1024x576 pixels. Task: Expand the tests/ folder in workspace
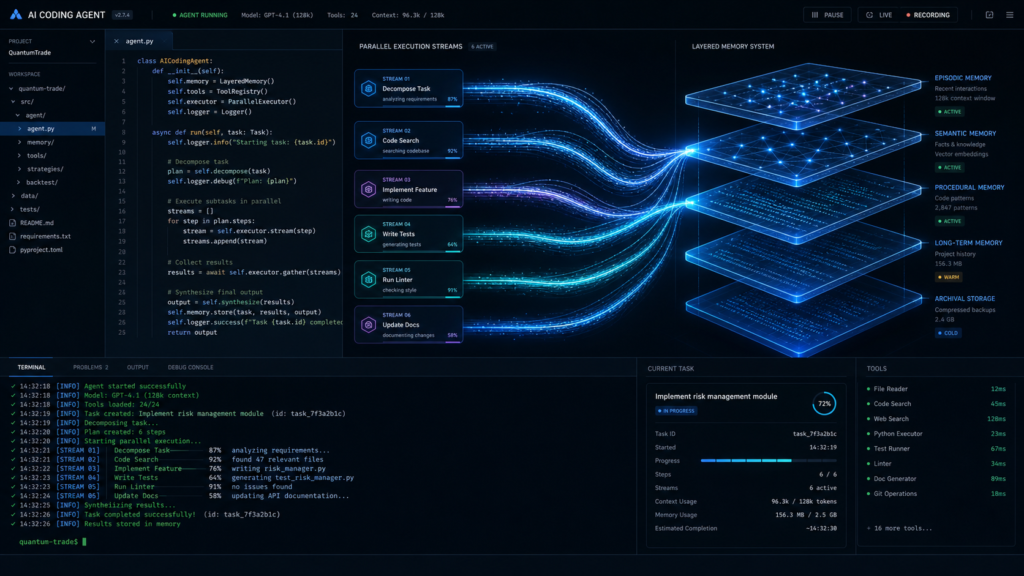point(29,209)
